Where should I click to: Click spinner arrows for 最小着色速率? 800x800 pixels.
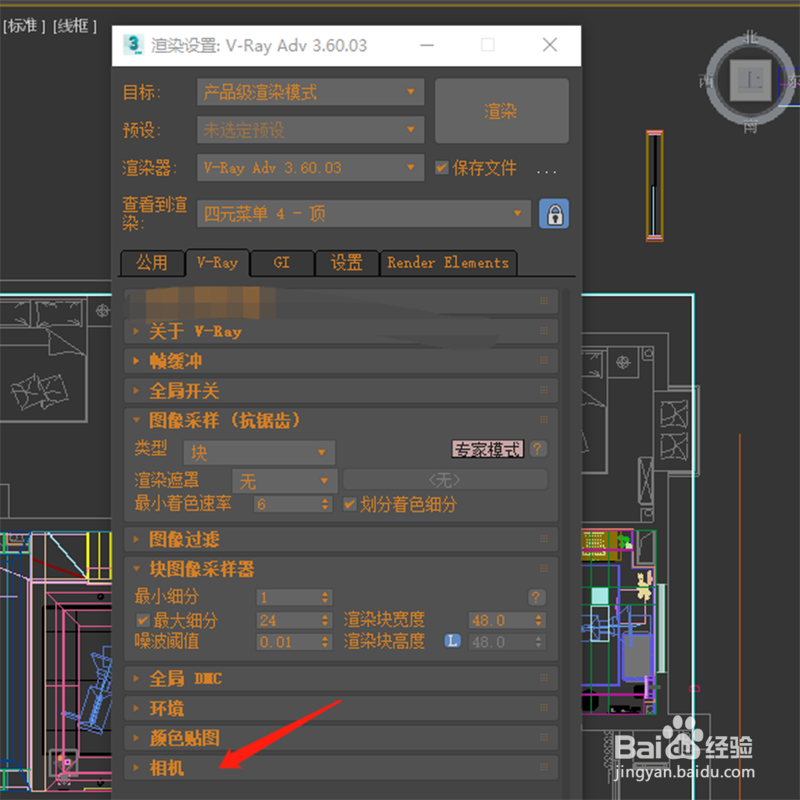tap(326, 504)
